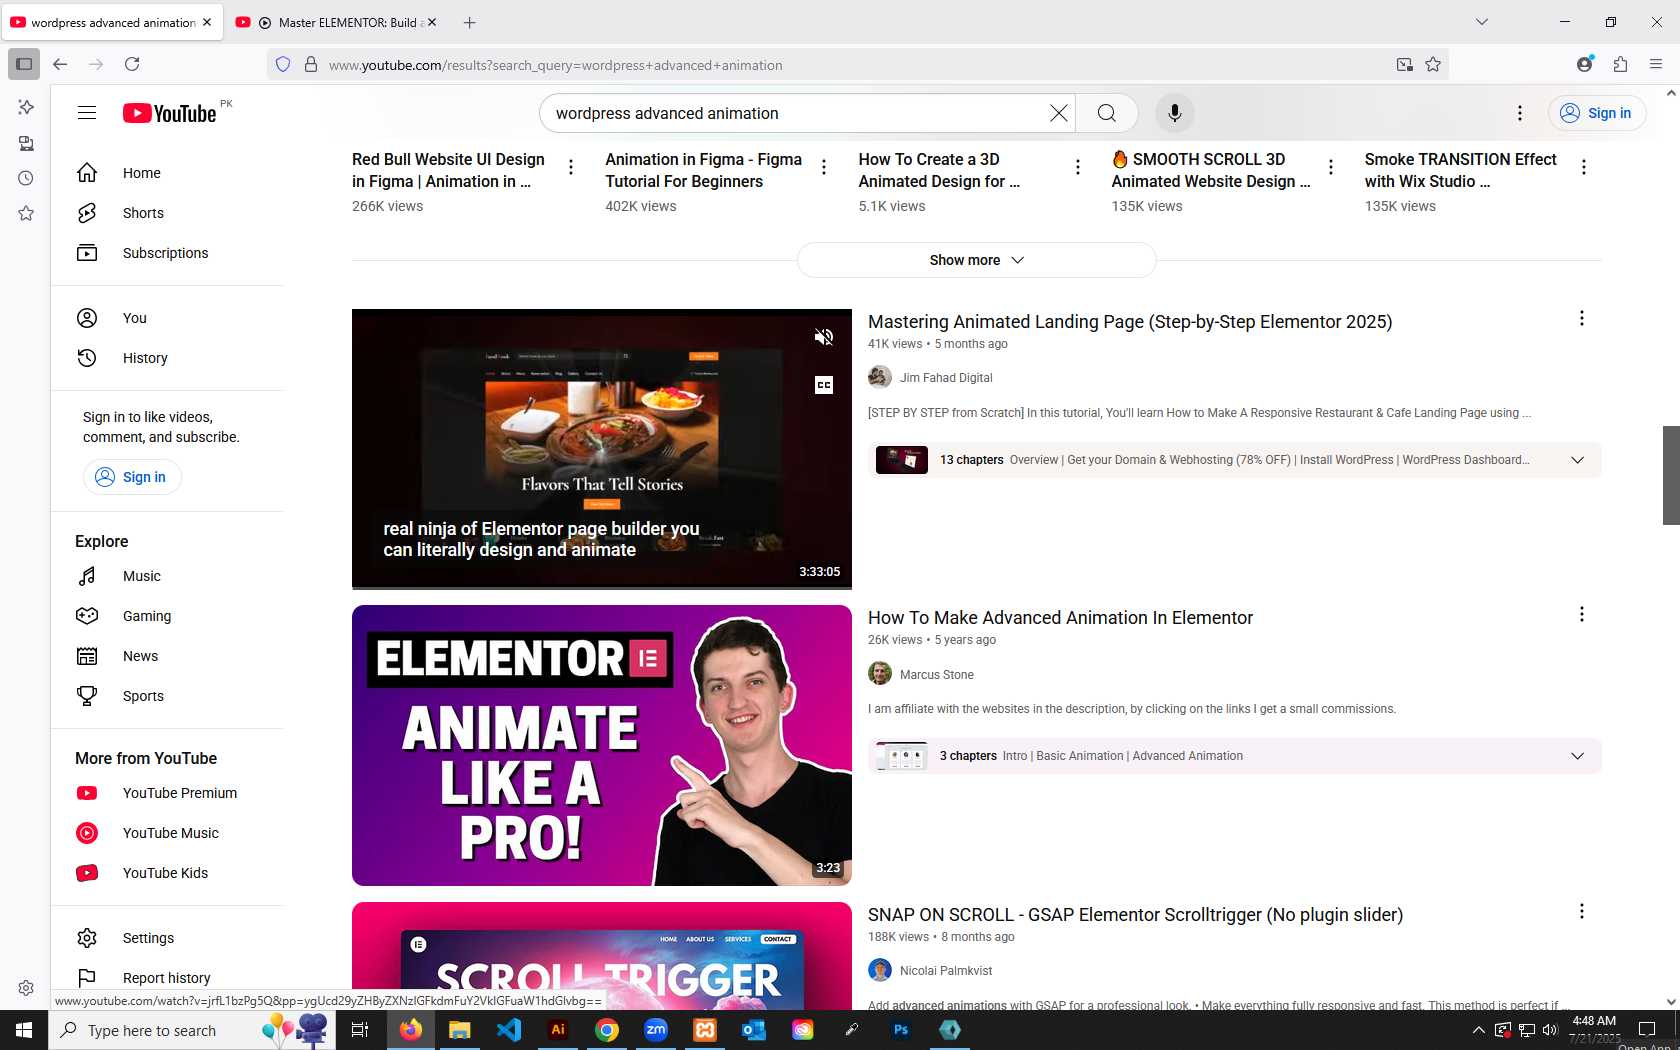The image size is (1680, 1050).
Task: Start voice search with microphone icon
Action: pos(1175,113)
